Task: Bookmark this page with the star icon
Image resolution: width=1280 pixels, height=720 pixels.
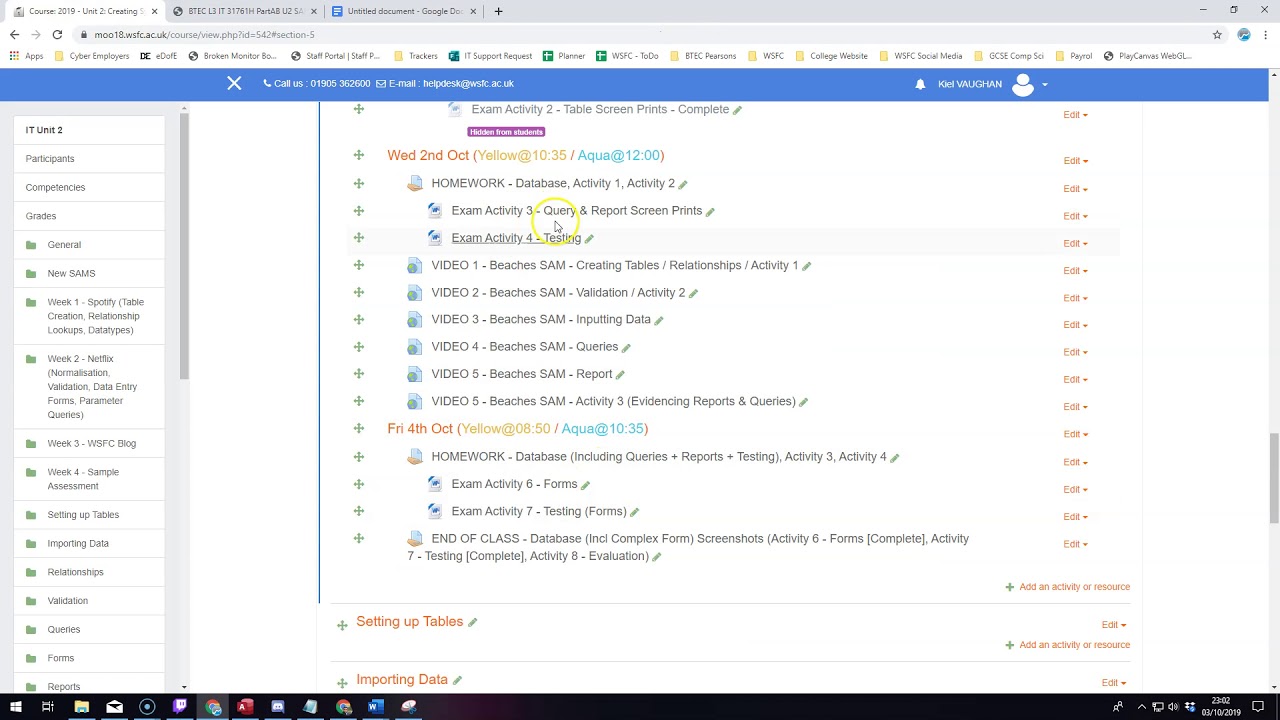Action: tap(1217, 34)
